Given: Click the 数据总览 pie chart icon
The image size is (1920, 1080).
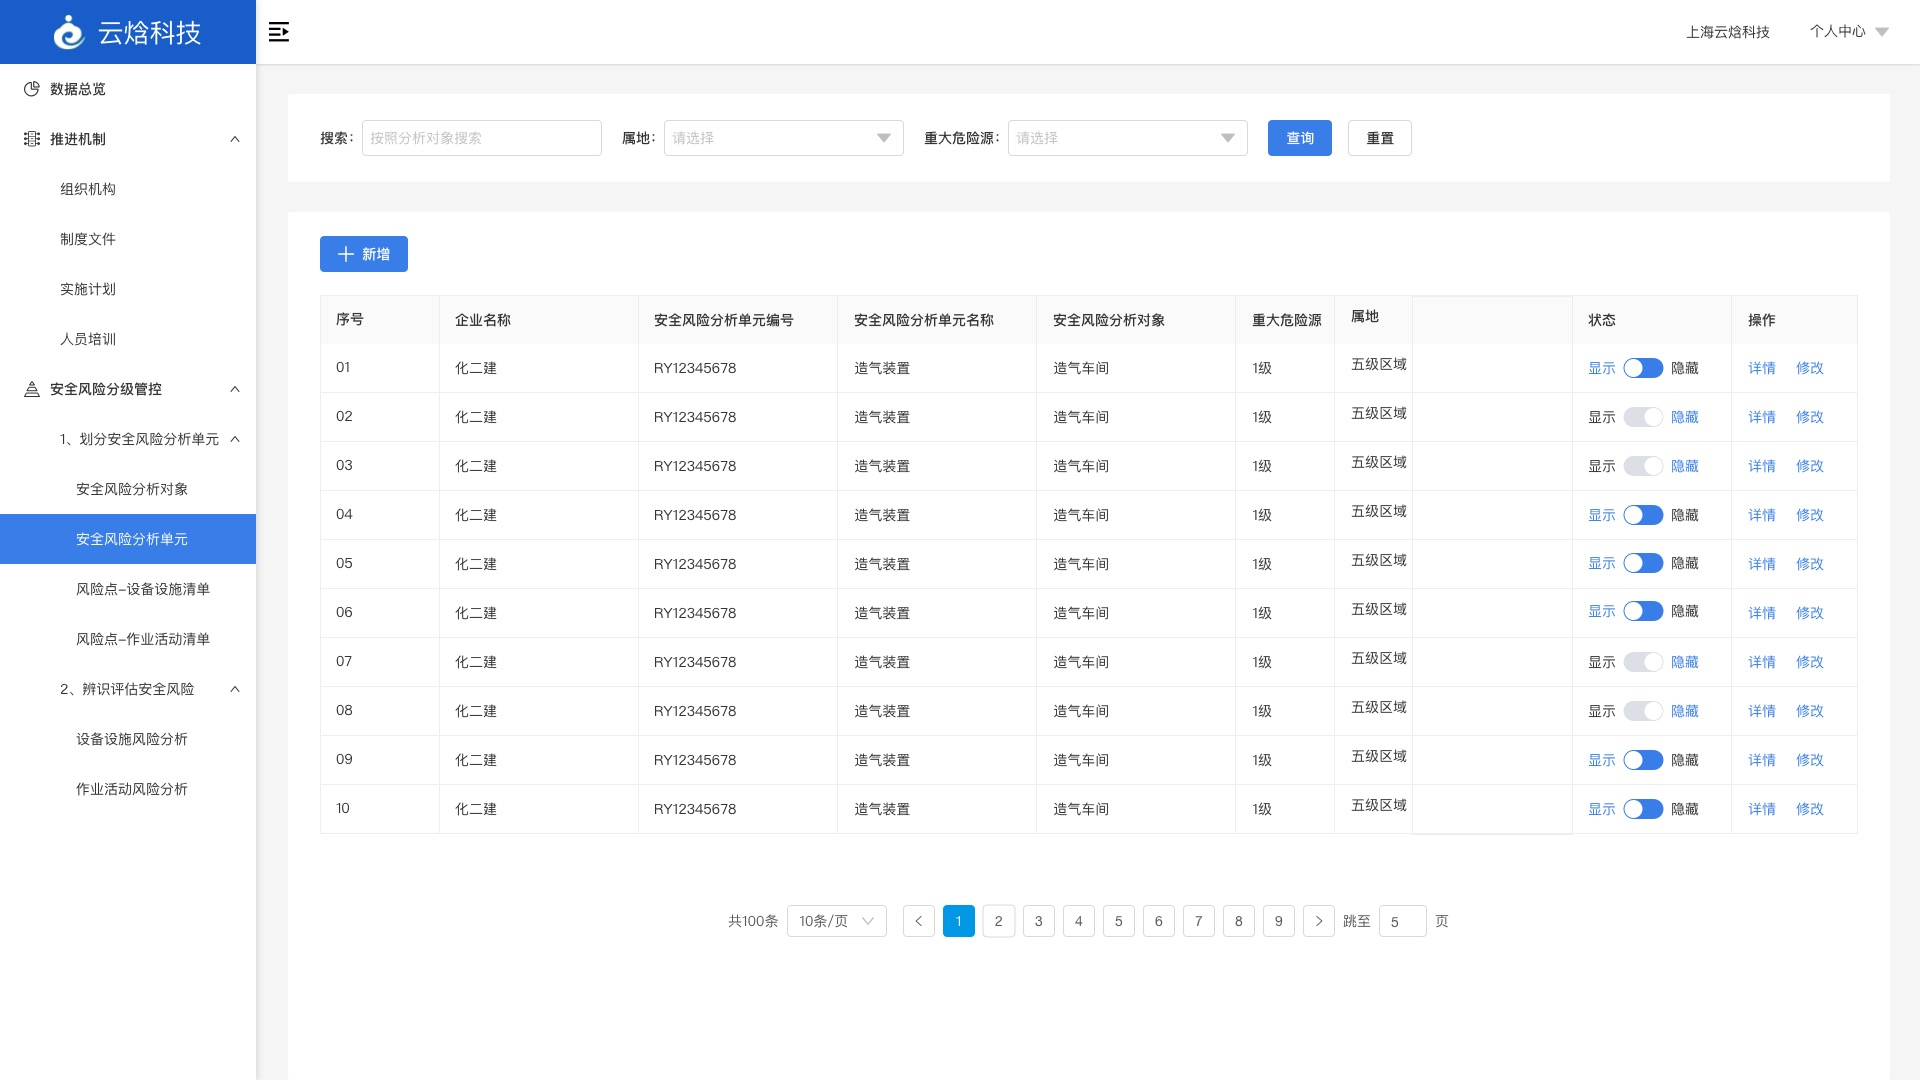Looking at the screenshot, I should (32, 89).
